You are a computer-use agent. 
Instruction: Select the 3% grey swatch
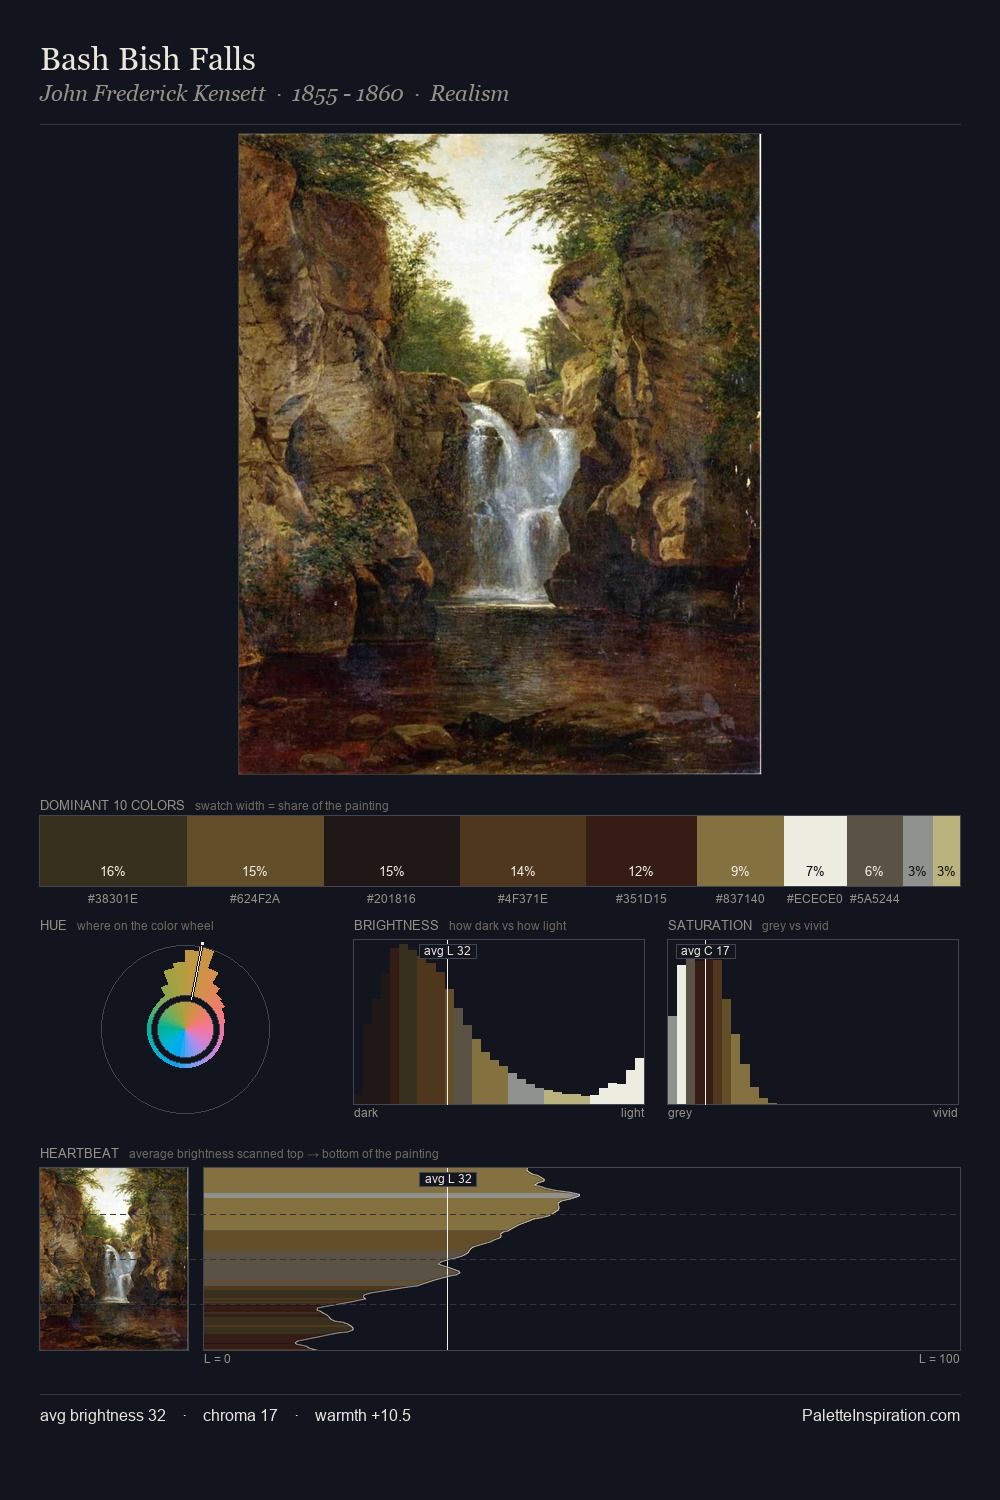click(918, 851)
